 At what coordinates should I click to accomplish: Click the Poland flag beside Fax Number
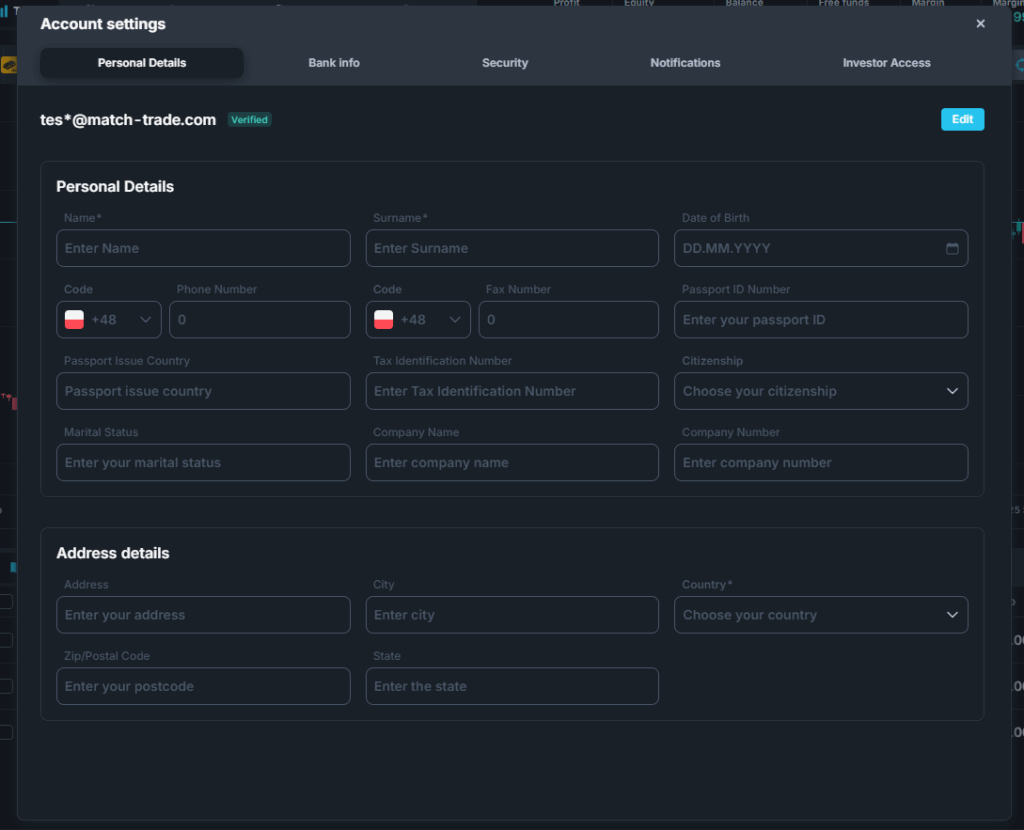tap(383, 320)
